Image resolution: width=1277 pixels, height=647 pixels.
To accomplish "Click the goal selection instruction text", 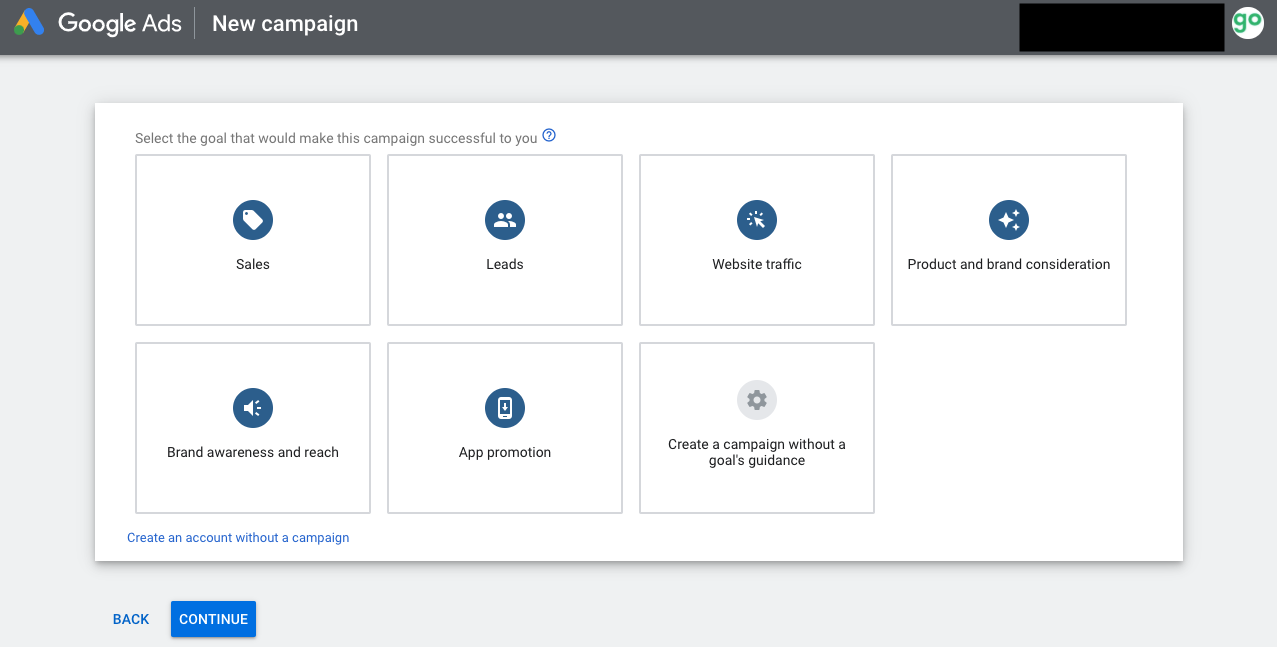I will [x=336, y=138].
